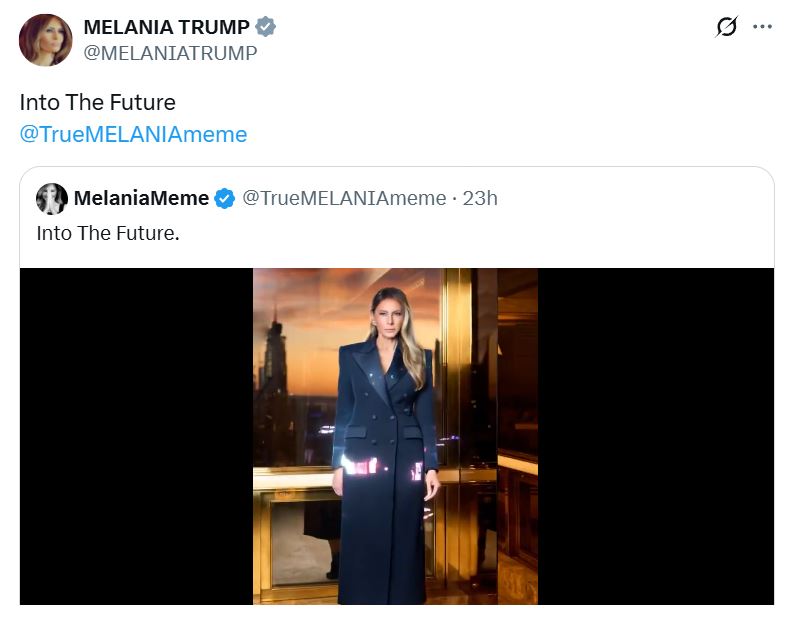
Task: Click the blue @TrueMELANIAmeme mention link
Action: pos(133,134)
